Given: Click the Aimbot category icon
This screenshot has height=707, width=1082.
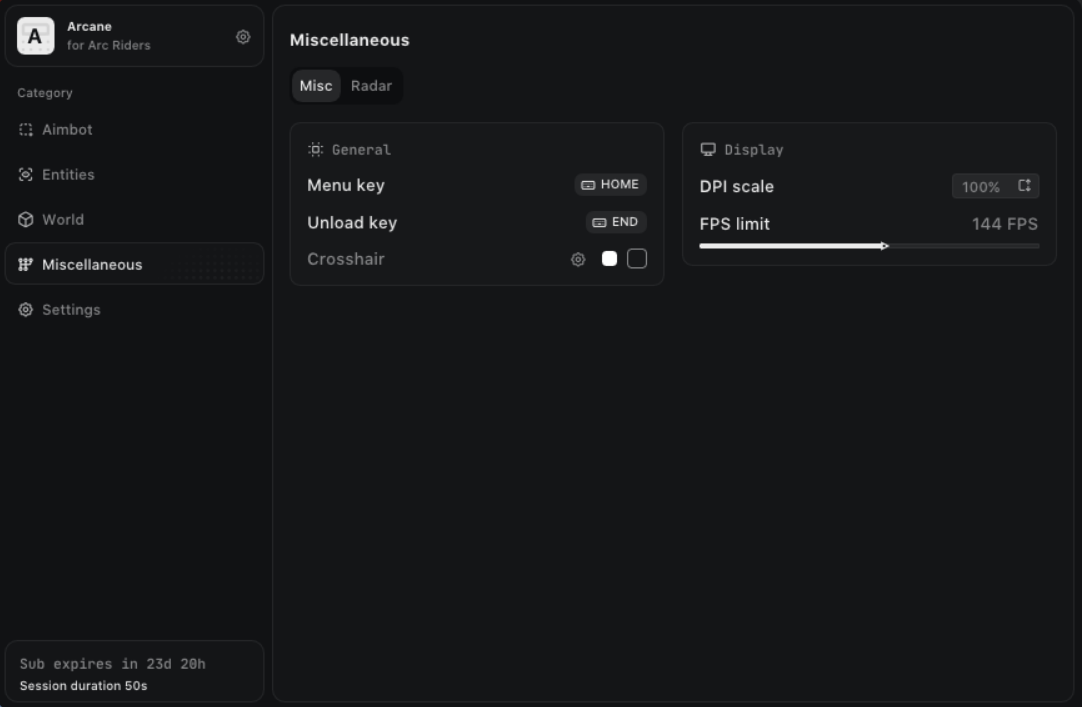Looking at the screenshot, I should point(26,130).
